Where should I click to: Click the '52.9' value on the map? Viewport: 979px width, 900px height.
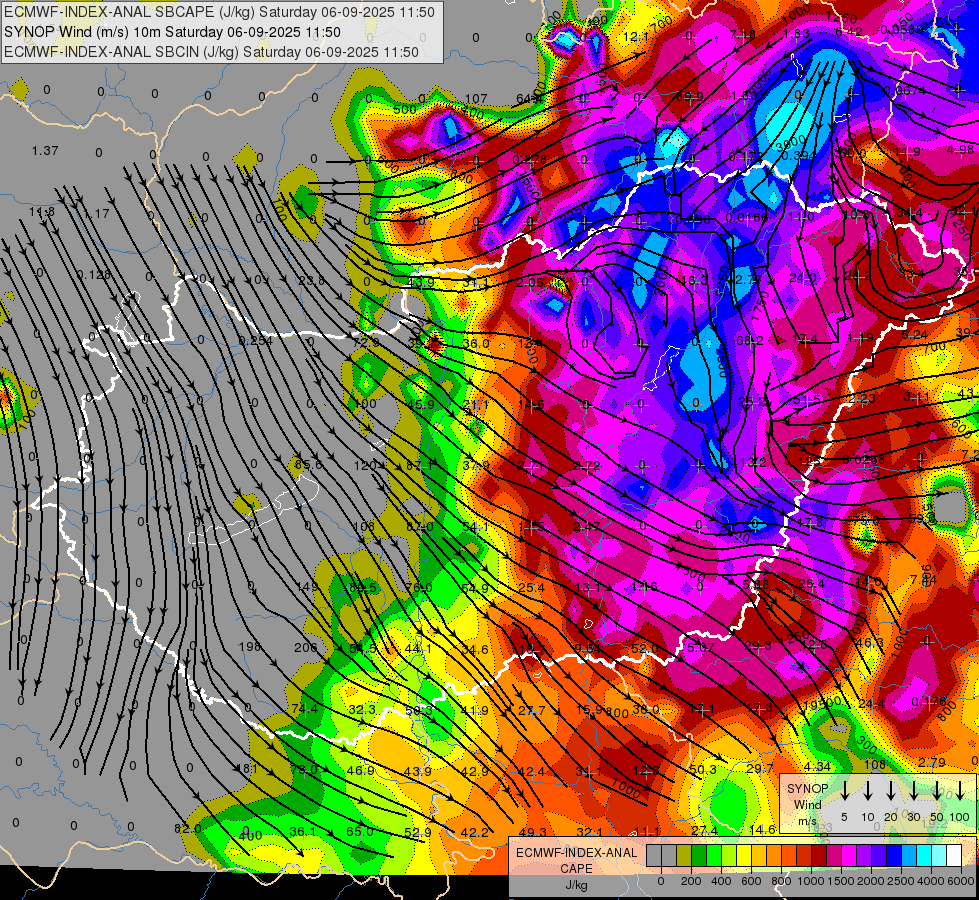(418, 833)
